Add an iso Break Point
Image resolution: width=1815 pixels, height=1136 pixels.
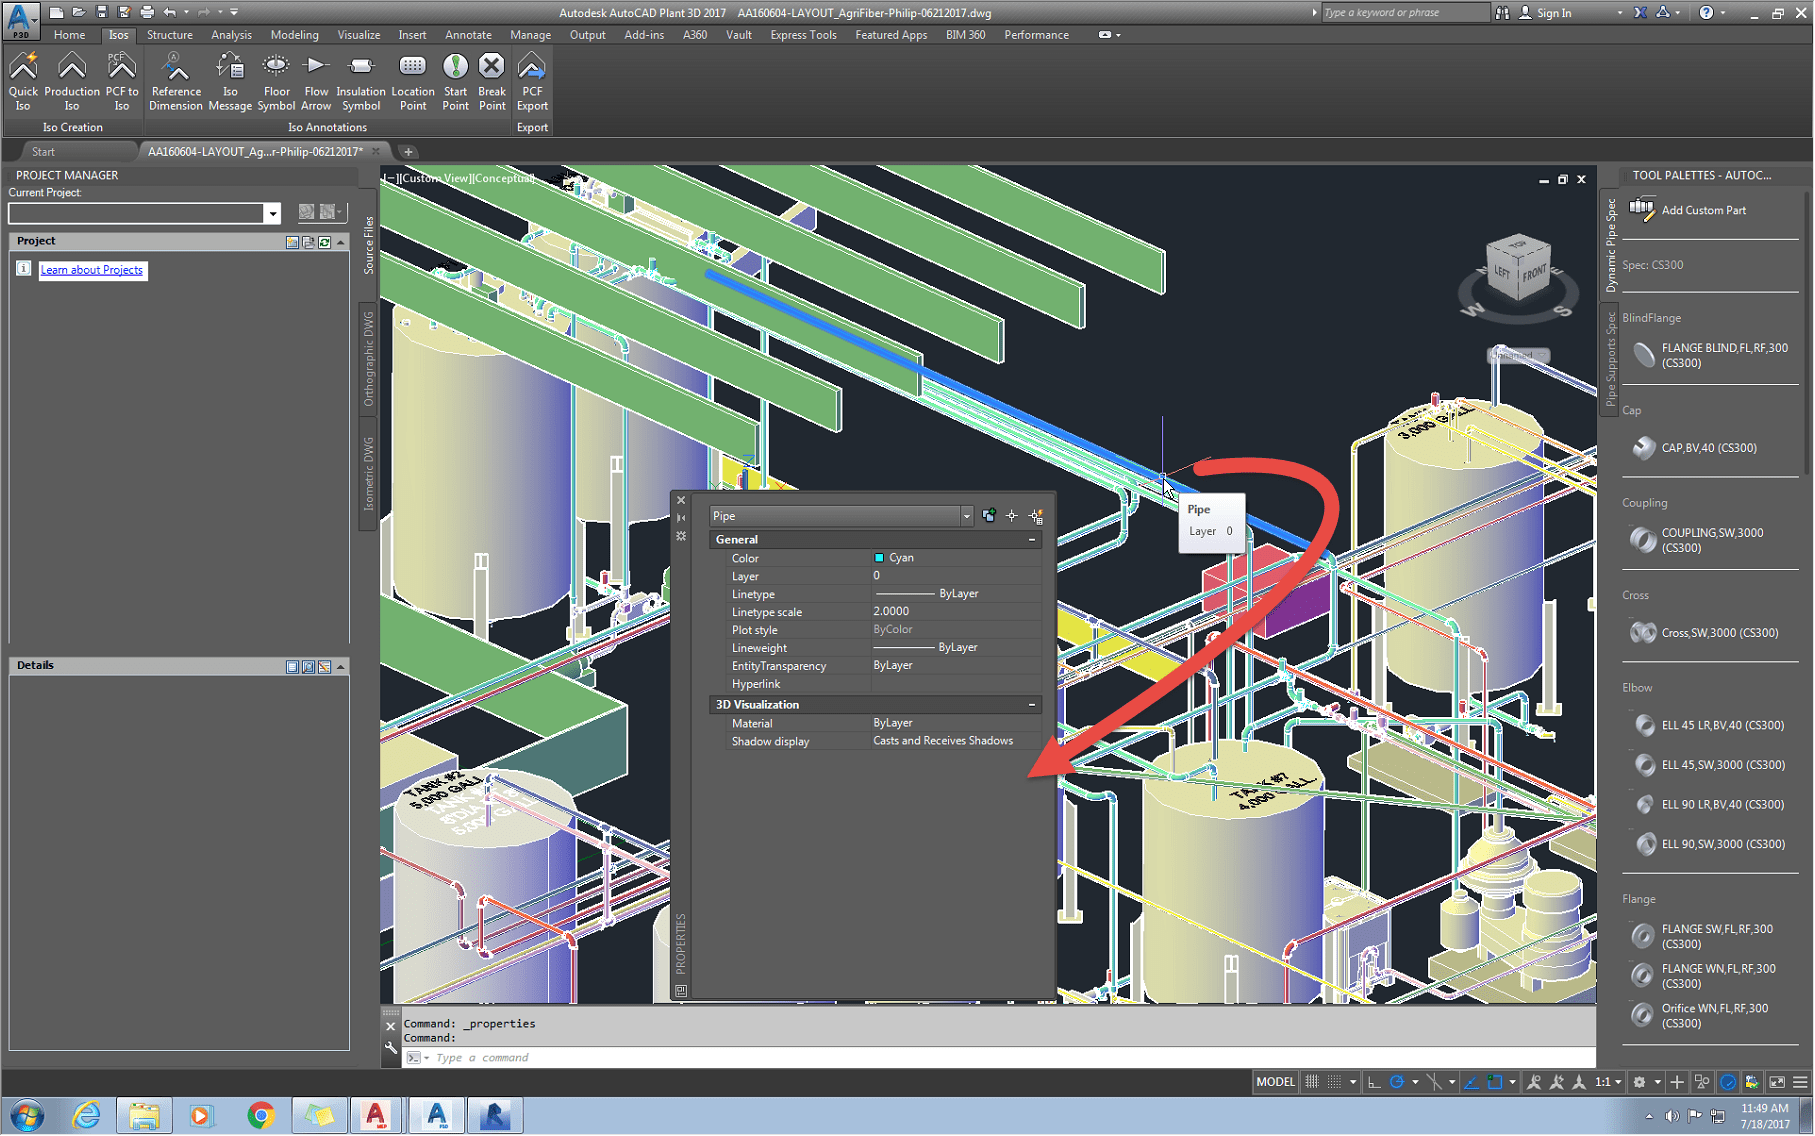[x=492, y=82]
